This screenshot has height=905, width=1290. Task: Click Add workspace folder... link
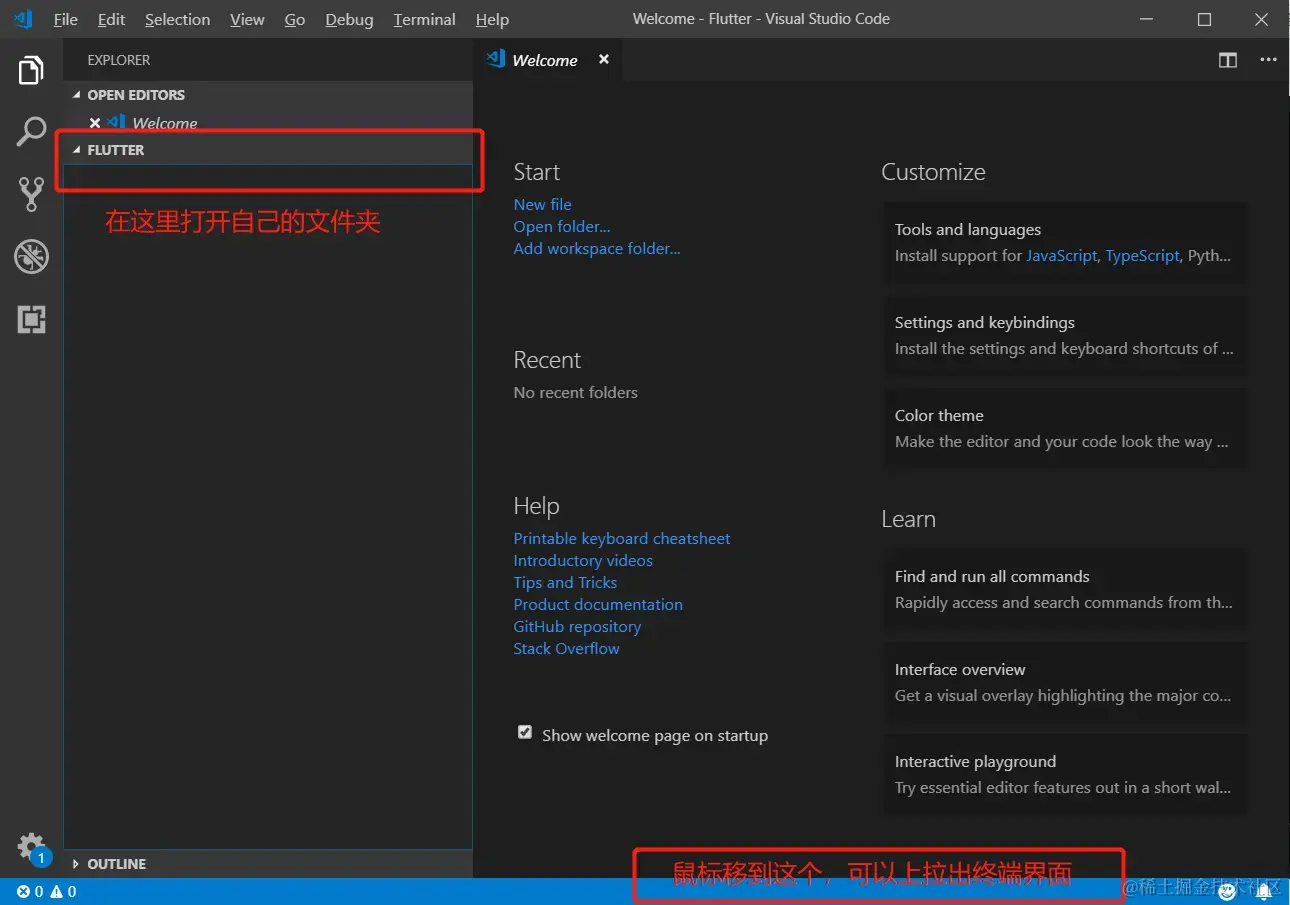(597, 248)
